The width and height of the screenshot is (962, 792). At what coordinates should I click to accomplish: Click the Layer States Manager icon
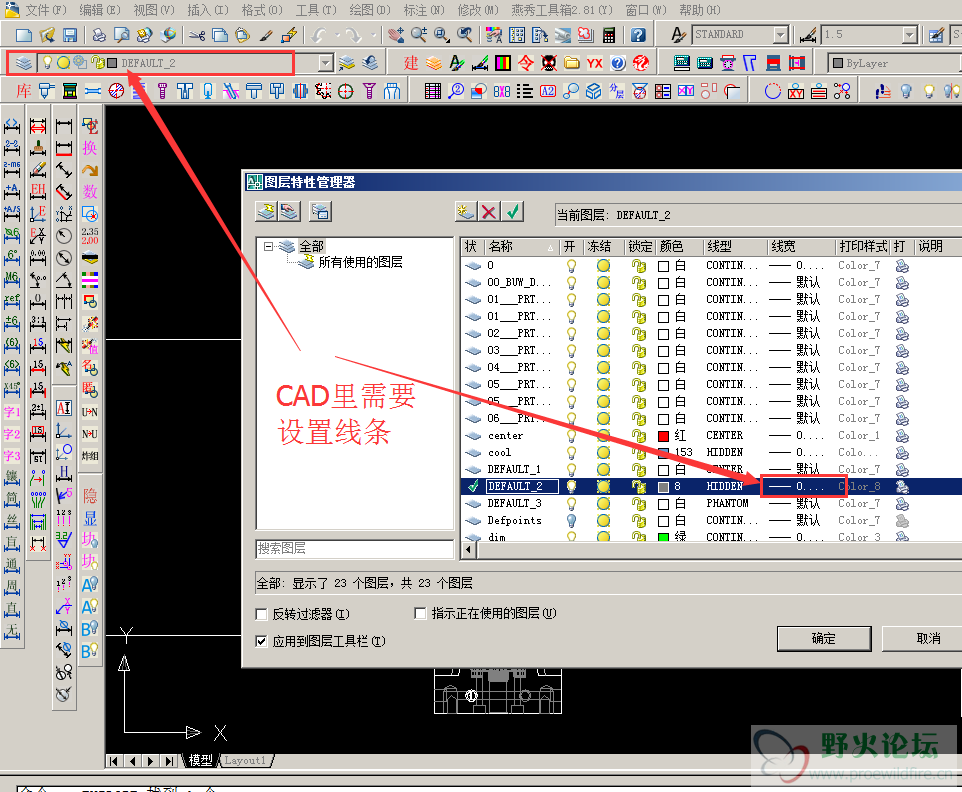click(320, 212)
